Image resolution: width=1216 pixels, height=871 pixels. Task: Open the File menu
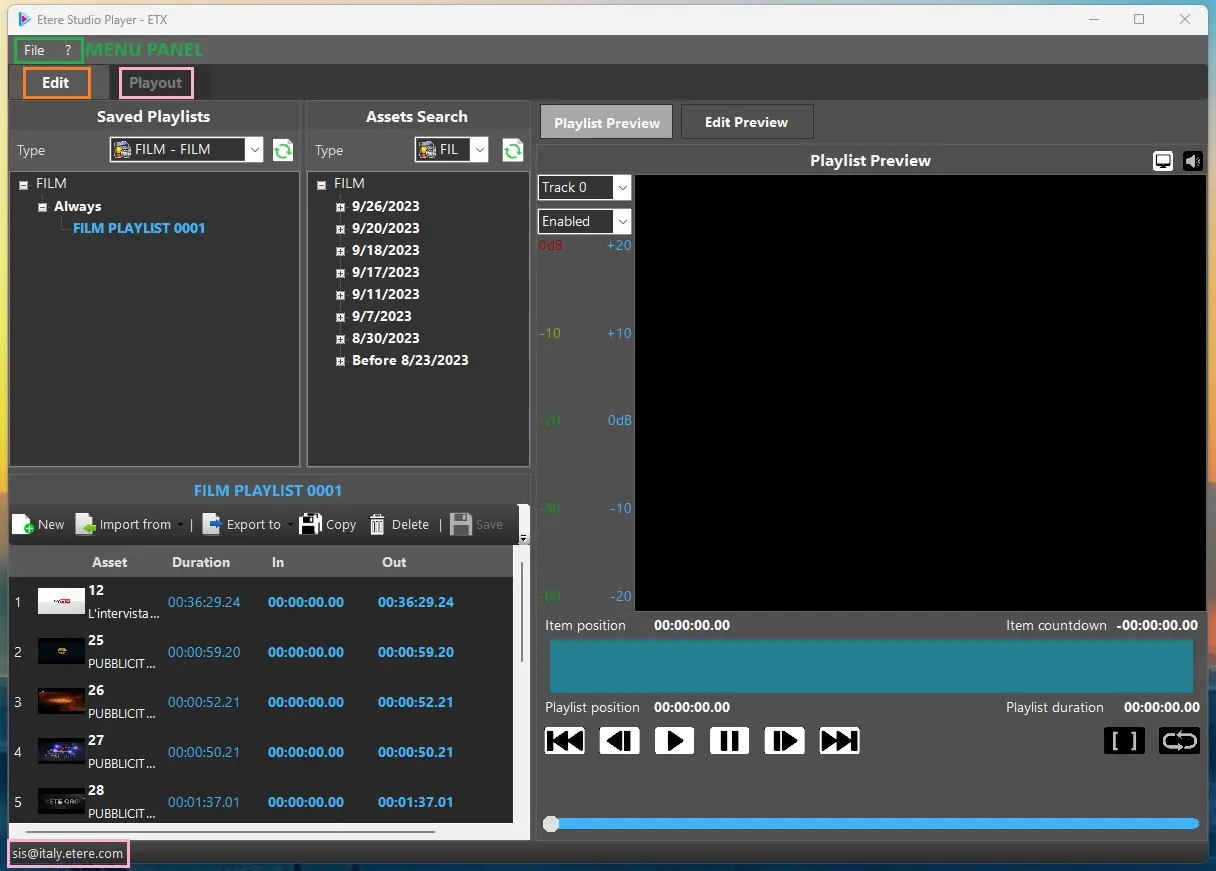[34, 50]
